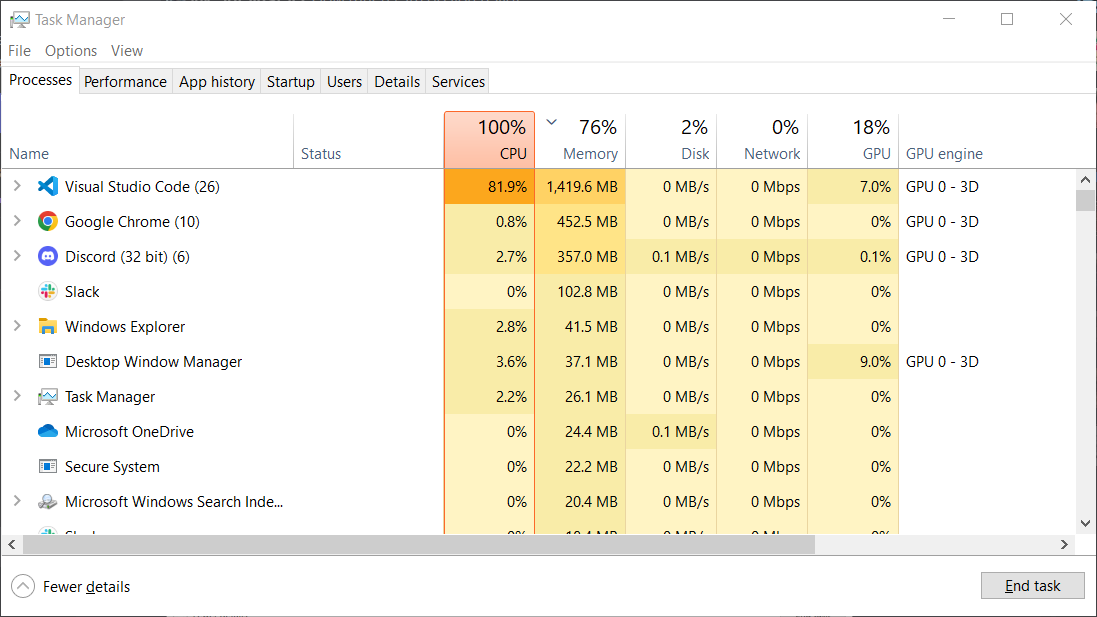Expand the Windows Explorer process group

pyautogui.click(x=17, y=326)
